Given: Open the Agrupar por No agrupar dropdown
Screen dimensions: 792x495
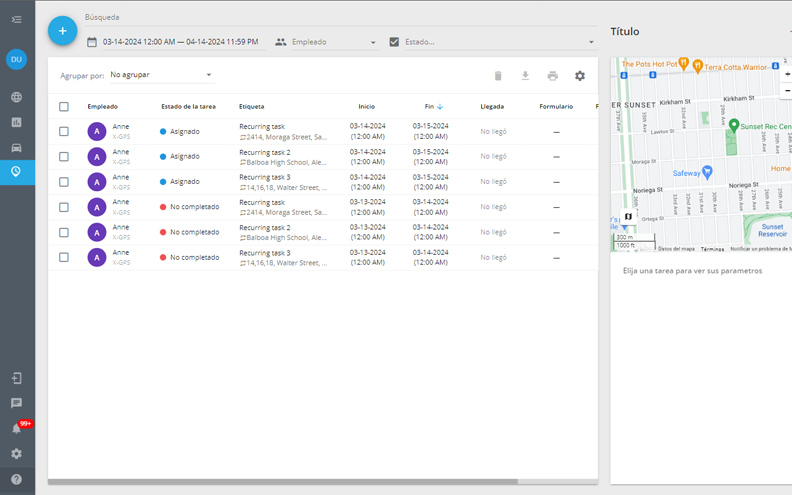Looking at the screenshot, I should [x=160, y=75].
